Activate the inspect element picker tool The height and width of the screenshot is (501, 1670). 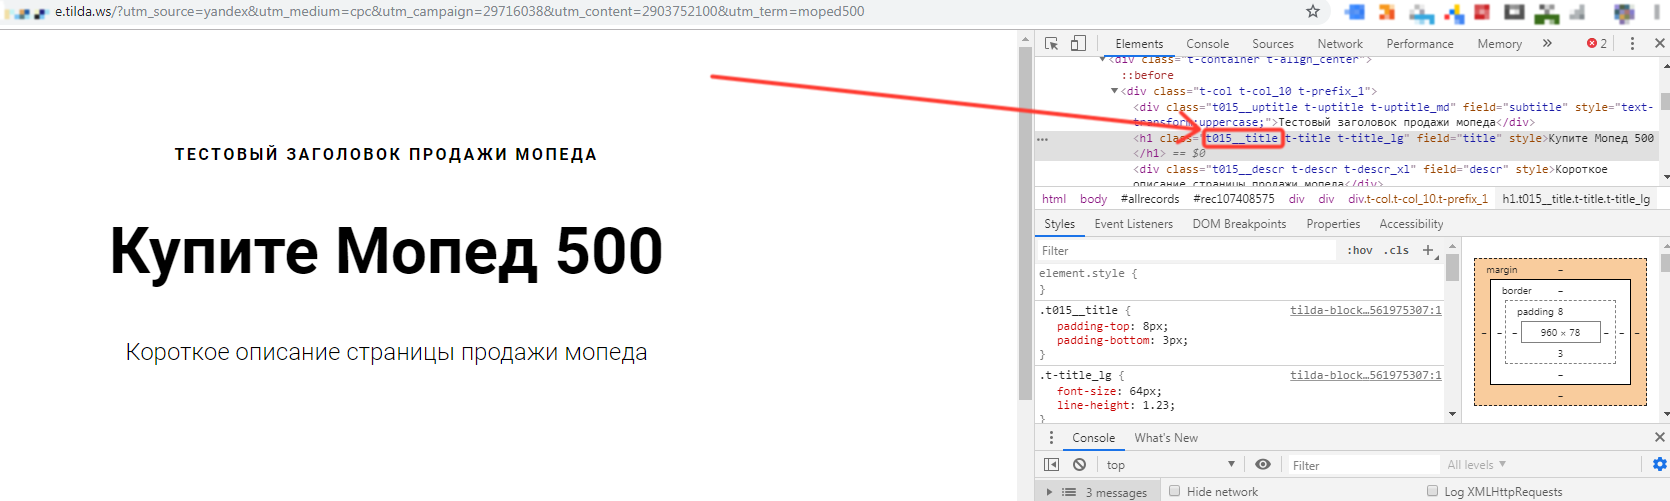tap(1051, 44)
